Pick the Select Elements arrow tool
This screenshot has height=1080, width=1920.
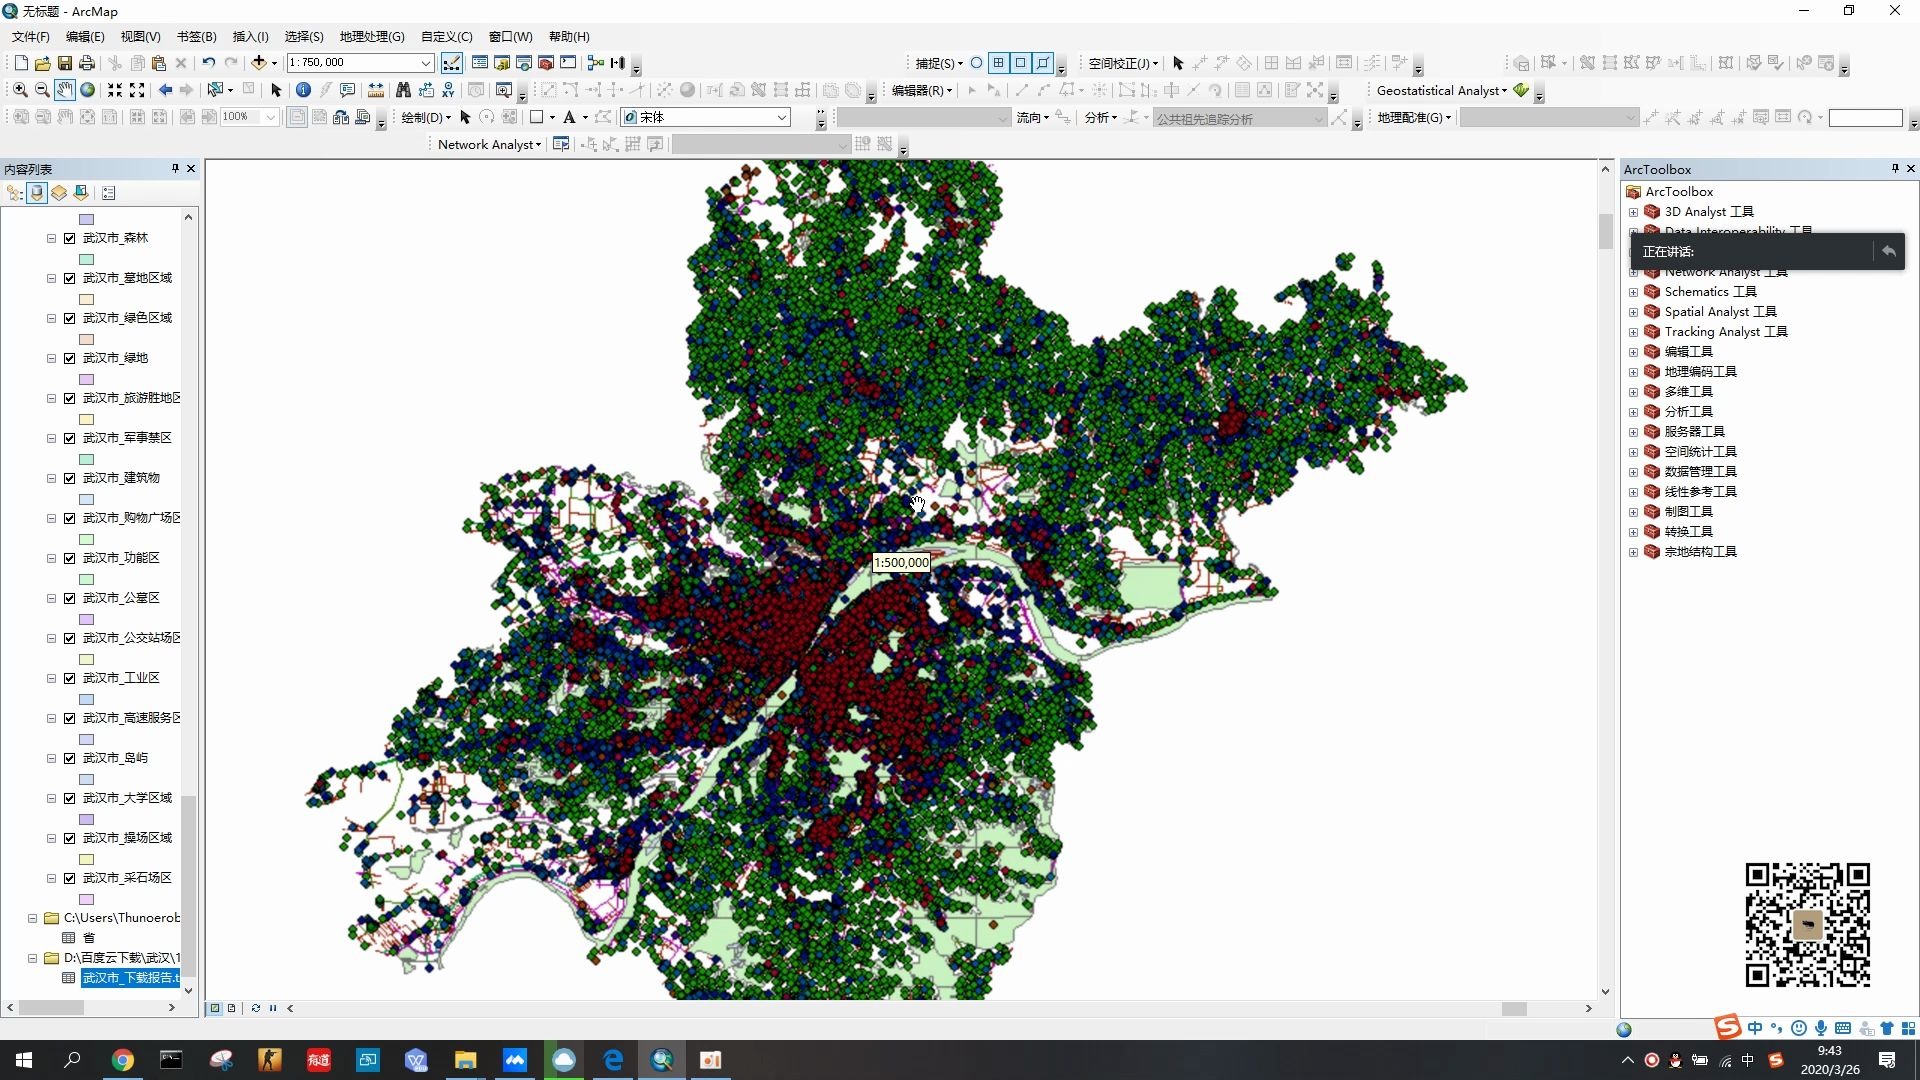click(277, 90)
